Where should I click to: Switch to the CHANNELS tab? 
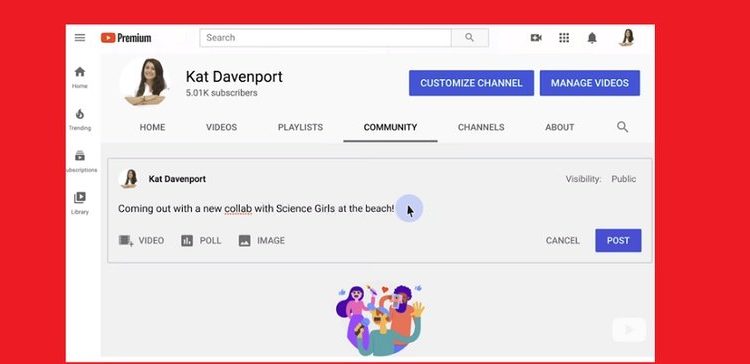click(481, 127)
